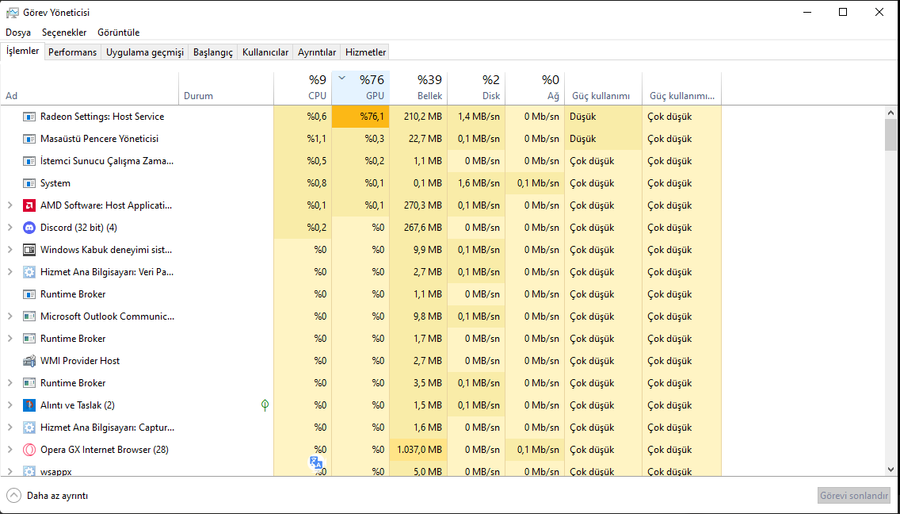The image size is (900, 514).
Task: Expand the Alıntı ve Taslak (2) group
Action: (10, 406)
